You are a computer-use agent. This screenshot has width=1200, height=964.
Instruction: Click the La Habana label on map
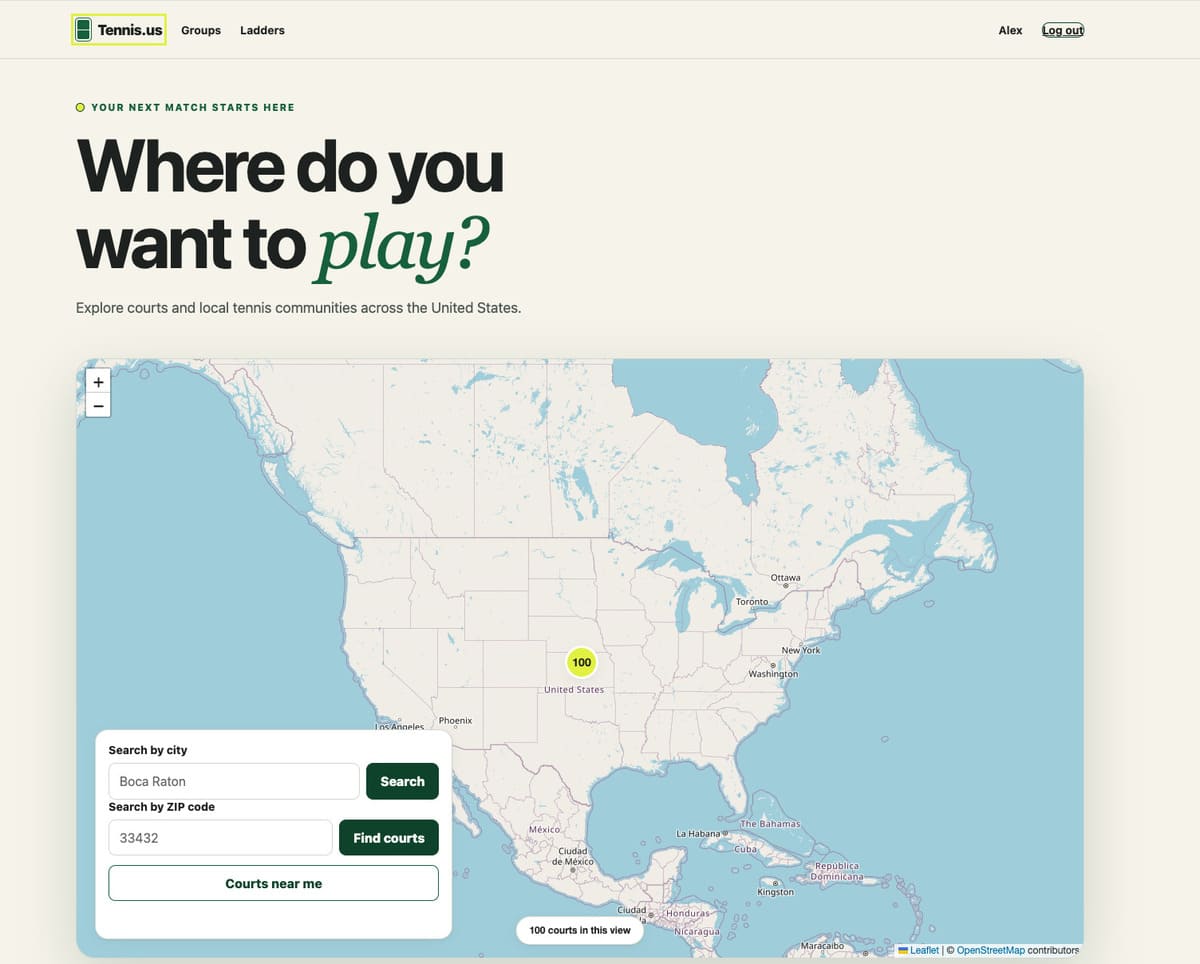(698, 833)
